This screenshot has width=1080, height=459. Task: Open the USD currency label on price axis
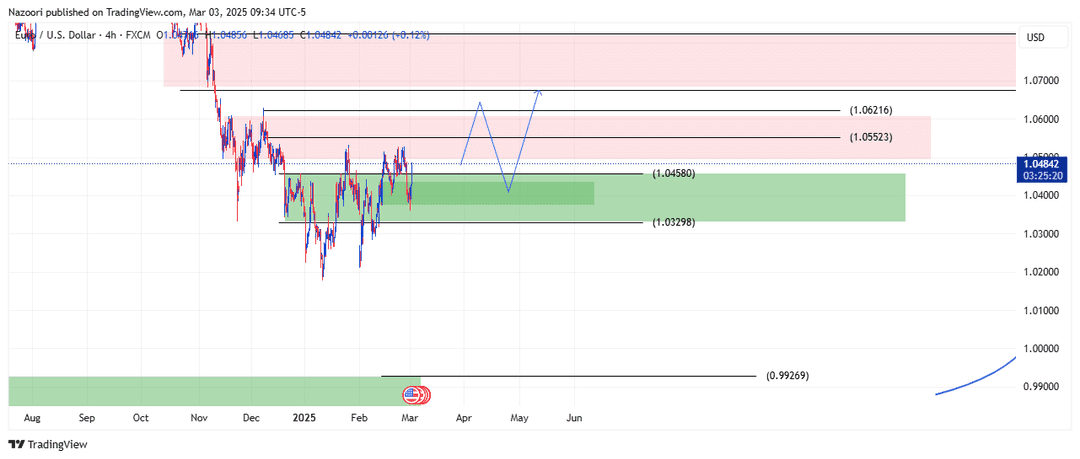click(1035, 38)
